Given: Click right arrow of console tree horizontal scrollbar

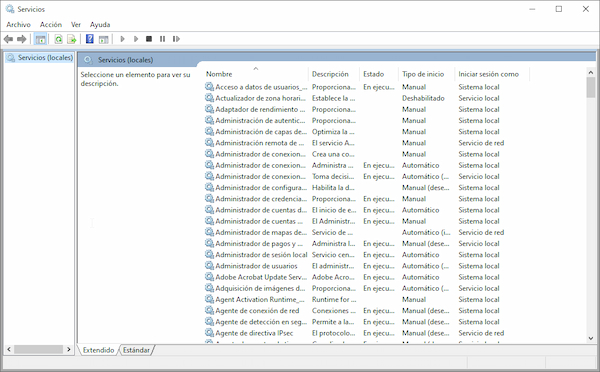Looking at the screenshot, I should point(68,349).
